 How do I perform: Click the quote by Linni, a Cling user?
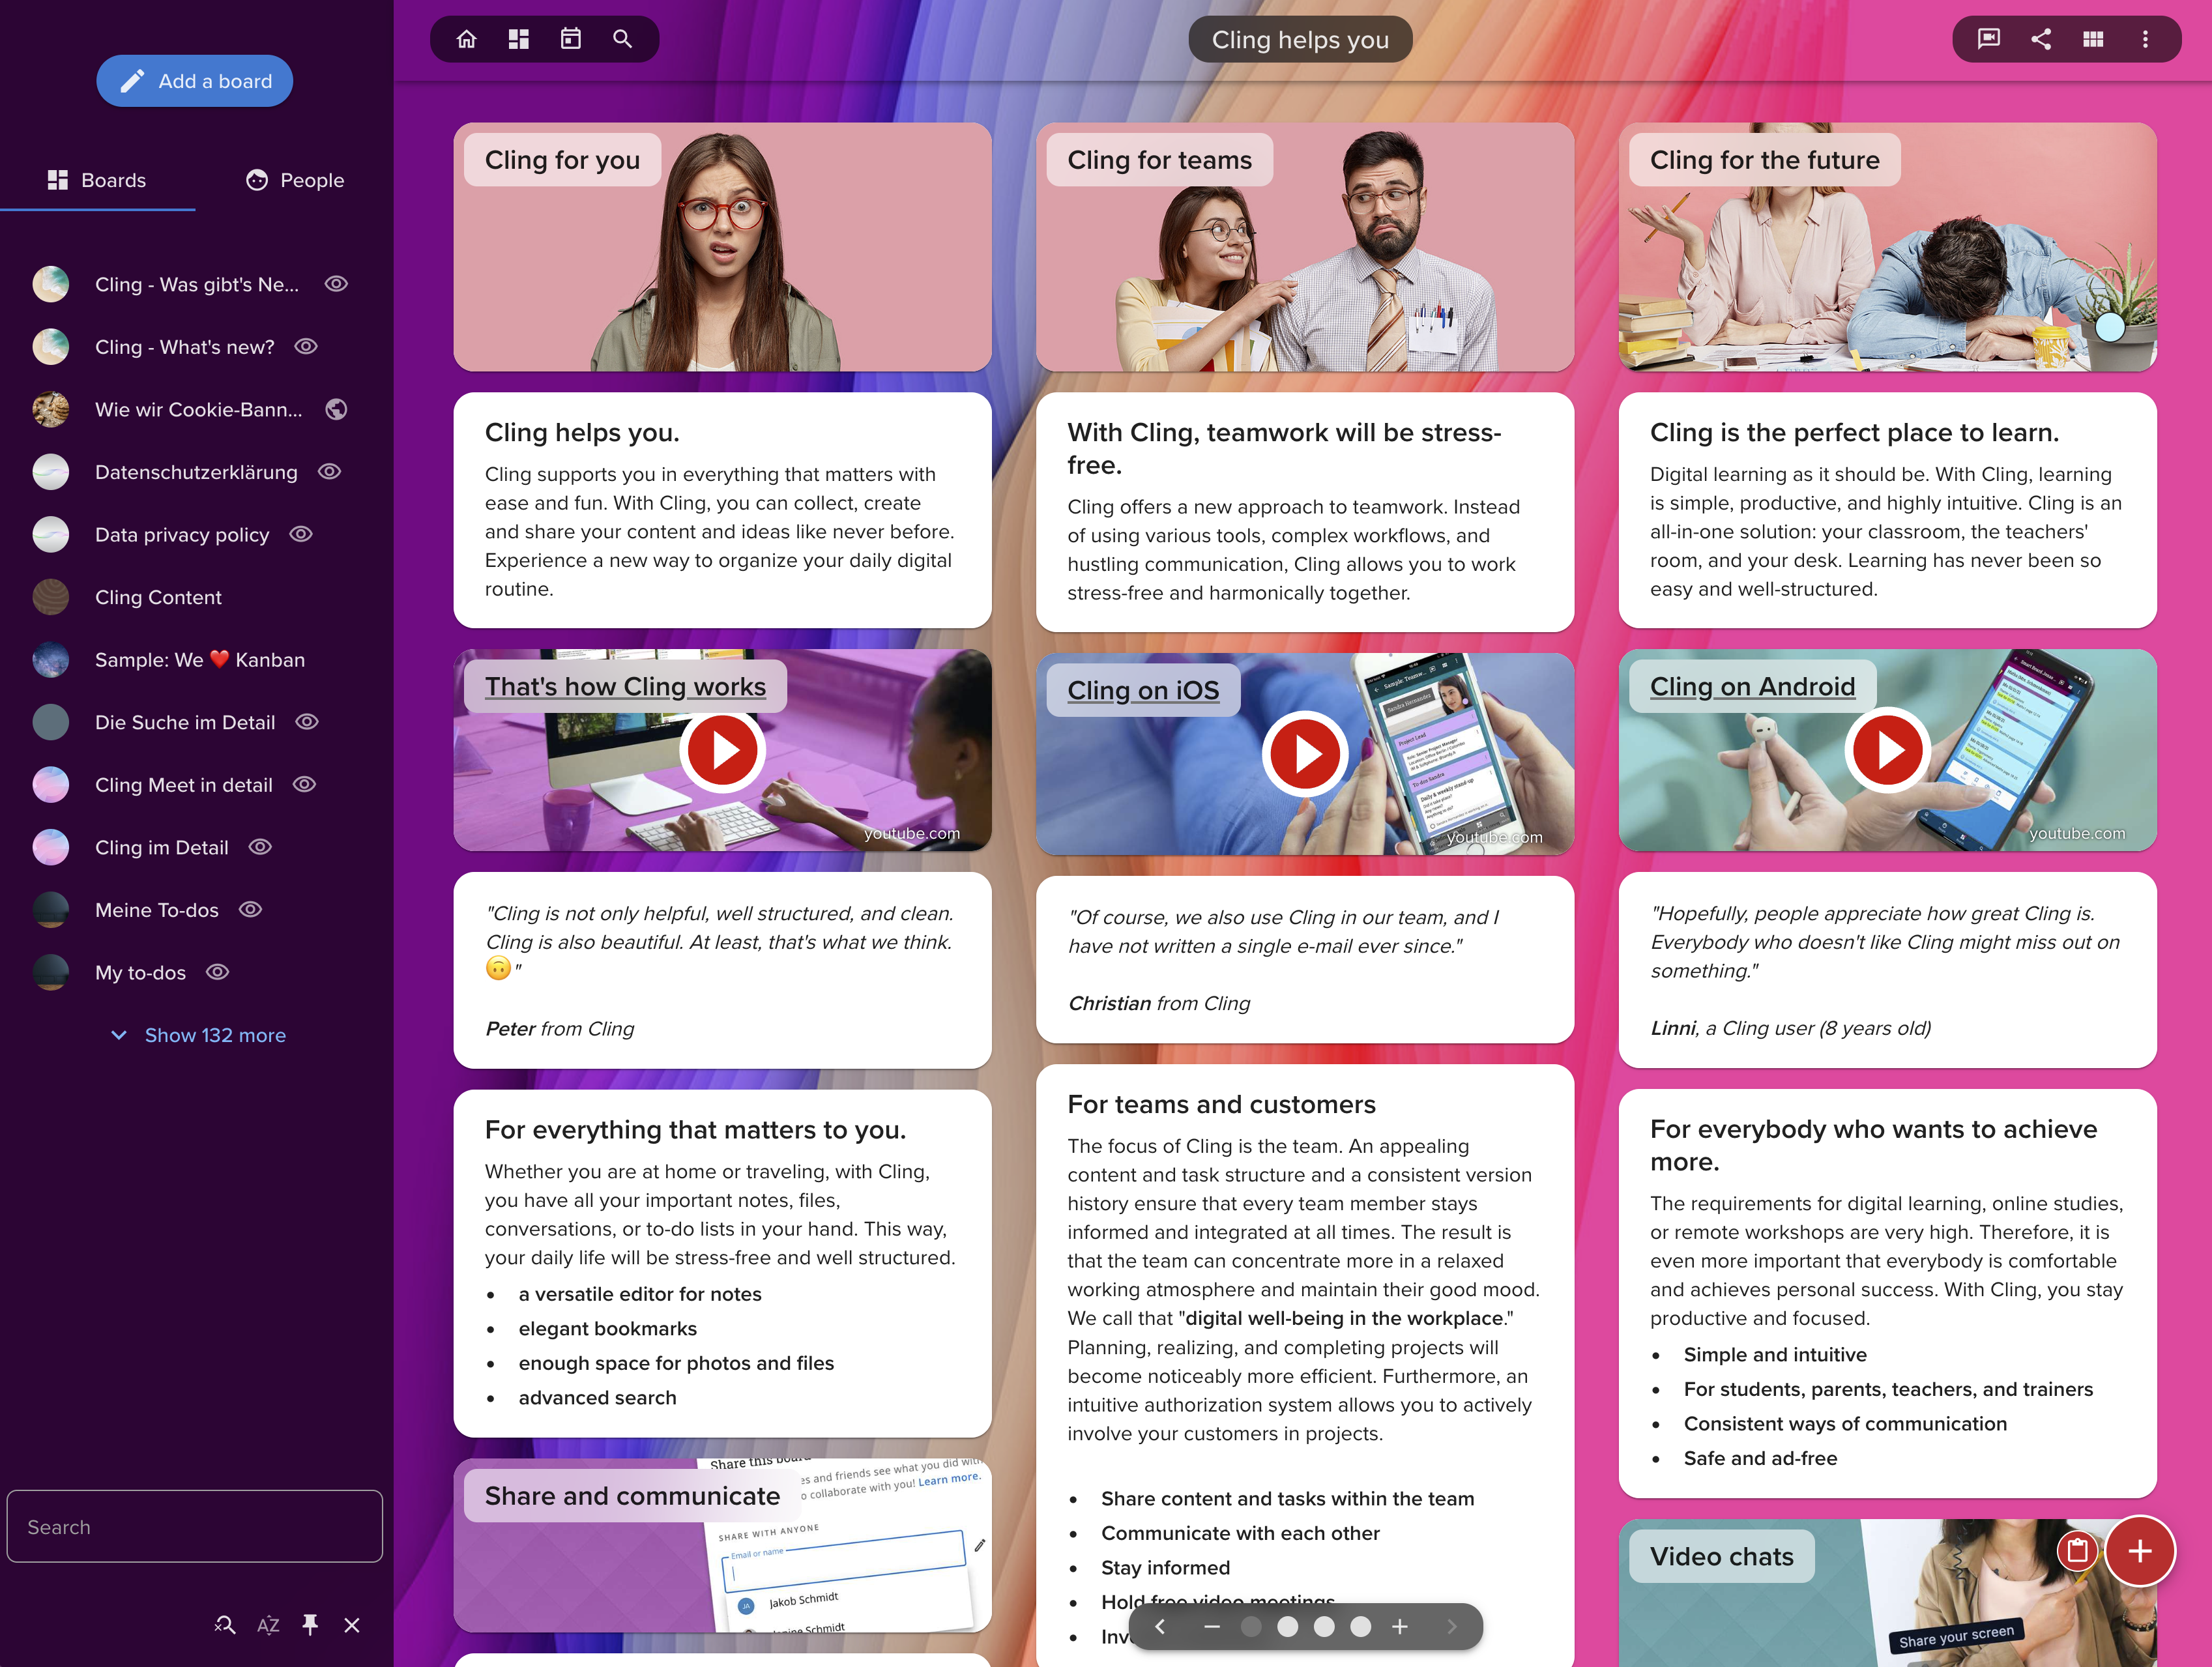[1887, 970]
